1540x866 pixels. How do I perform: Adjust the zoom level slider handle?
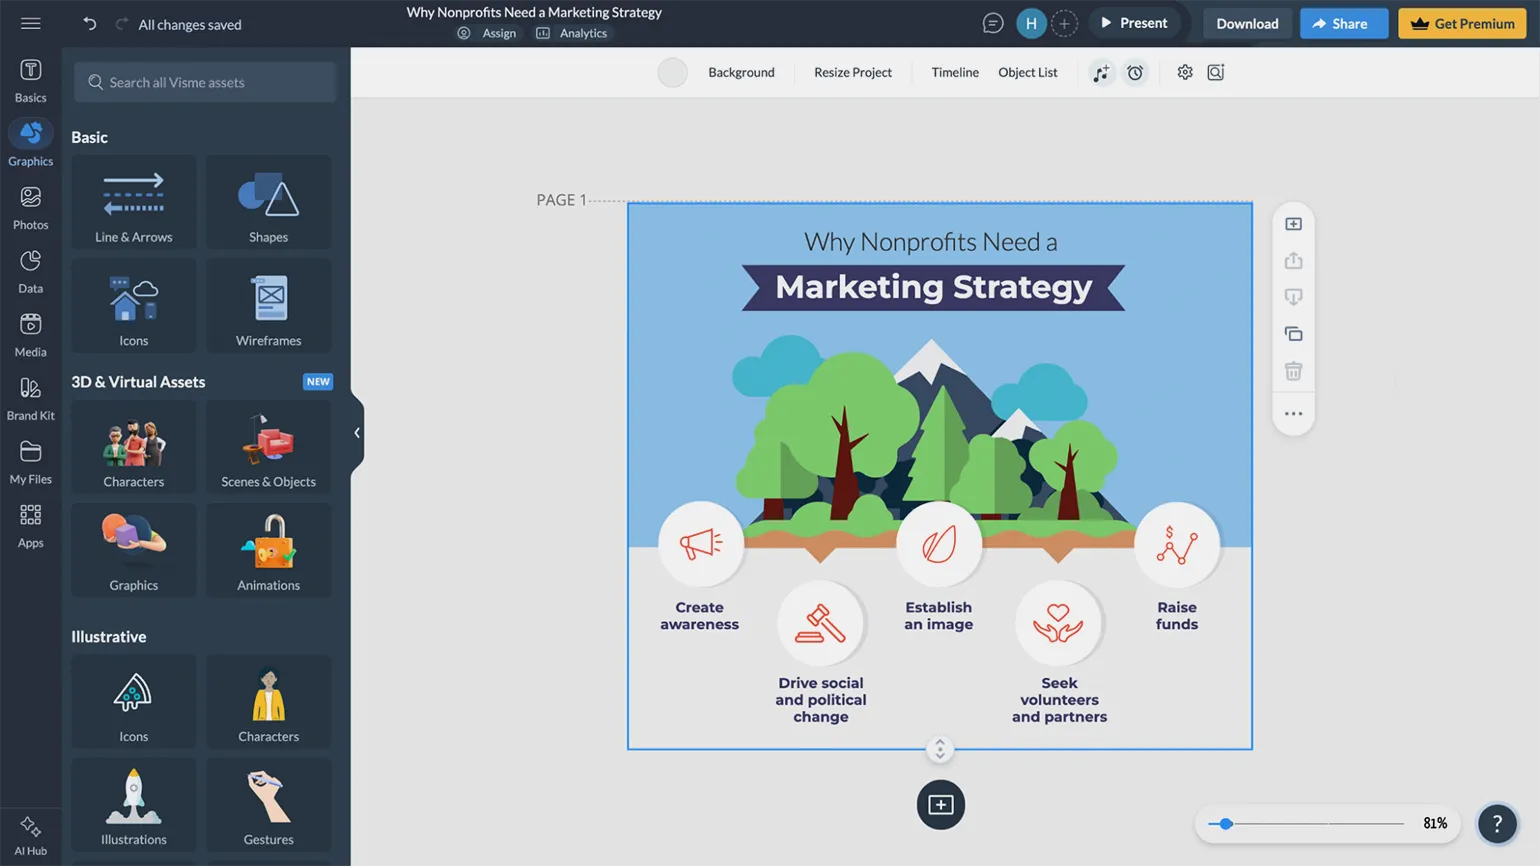pos(1226,823)
